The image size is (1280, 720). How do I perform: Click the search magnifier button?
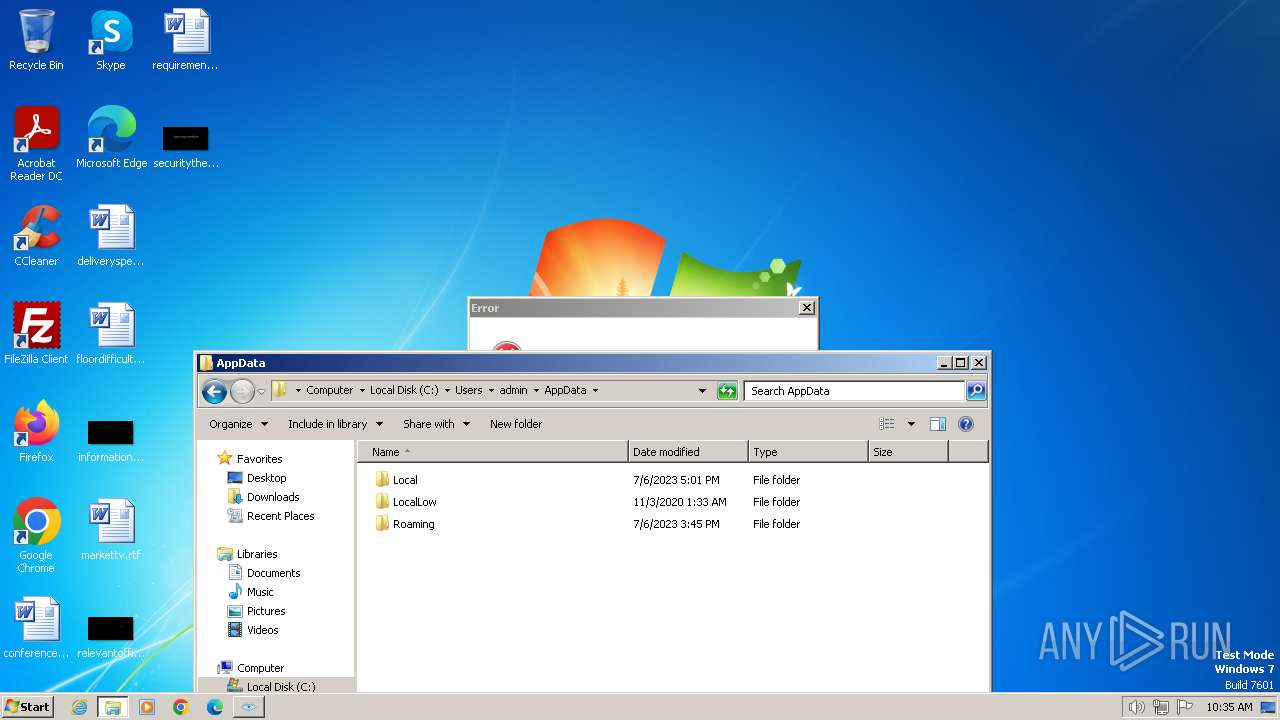coord(976,391)
